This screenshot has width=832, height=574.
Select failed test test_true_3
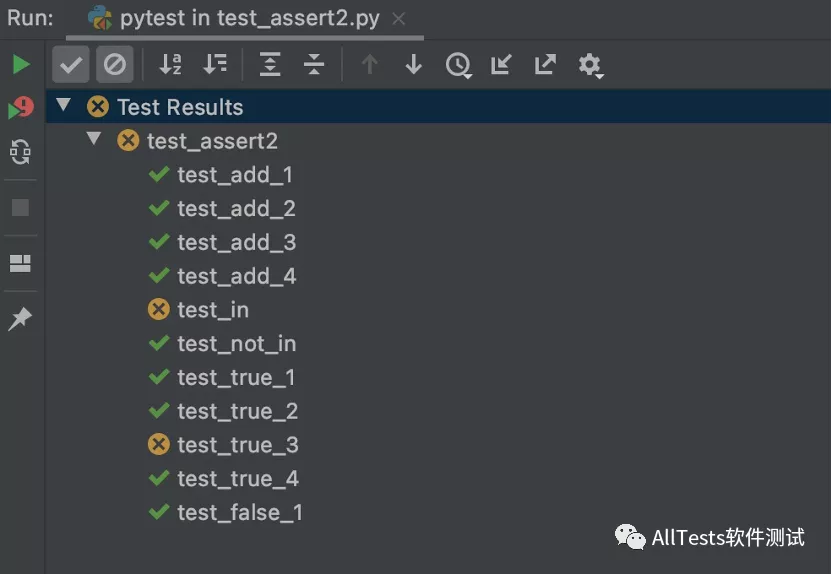point(237,445)
